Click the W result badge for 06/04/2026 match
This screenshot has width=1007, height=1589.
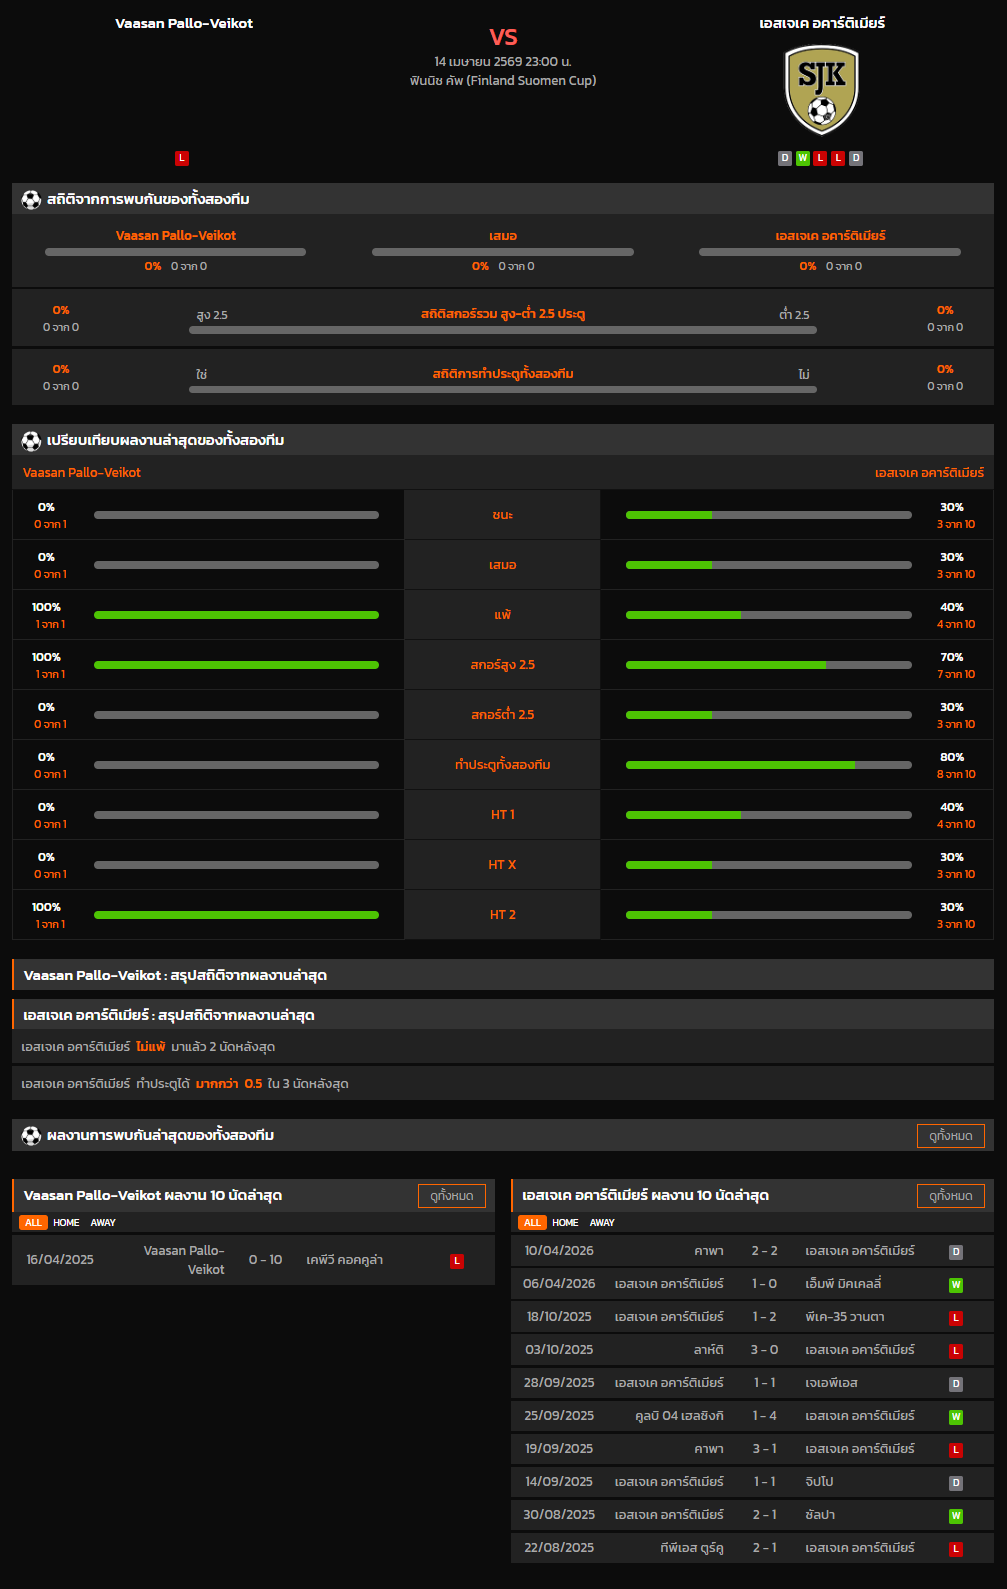click(x=956, y=1284)
